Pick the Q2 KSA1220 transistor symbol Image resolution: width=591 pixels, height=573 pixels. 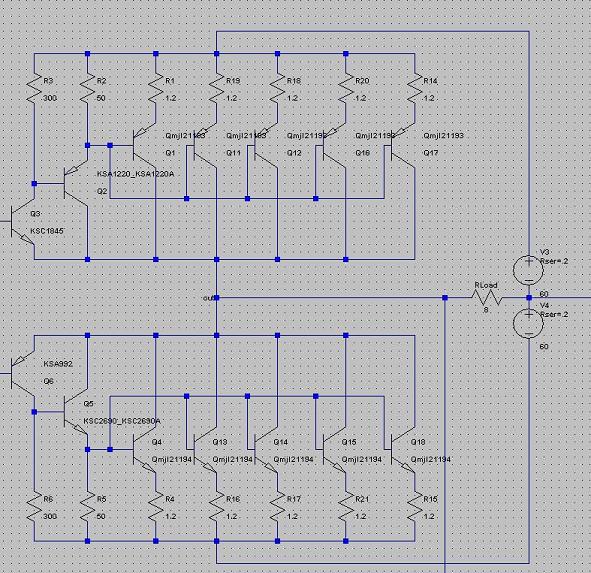coord(76,183)
